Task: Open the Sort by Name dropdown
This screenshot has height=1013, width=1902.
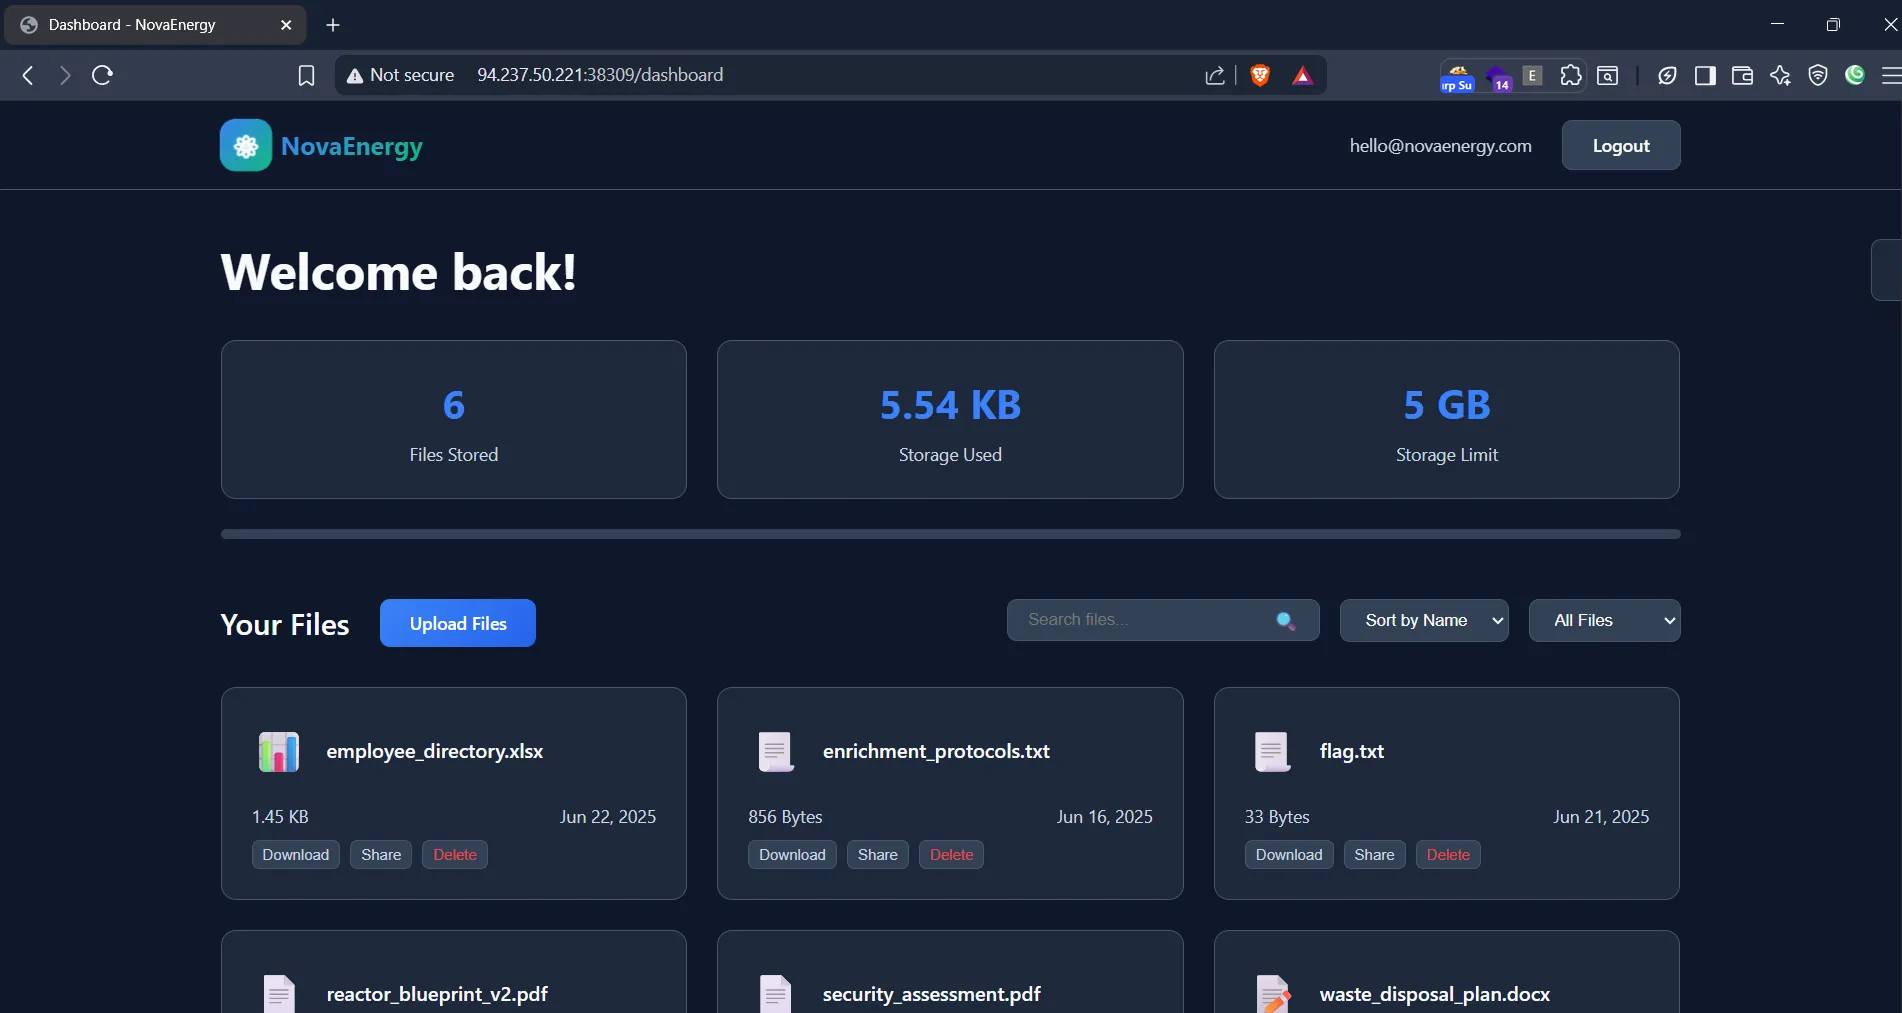Action: [x=1424, y=621]
